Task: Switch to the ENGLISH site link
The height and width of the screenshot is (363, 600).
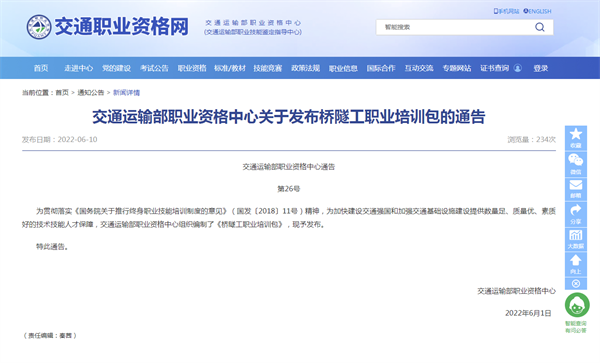Action: point(538,11)
